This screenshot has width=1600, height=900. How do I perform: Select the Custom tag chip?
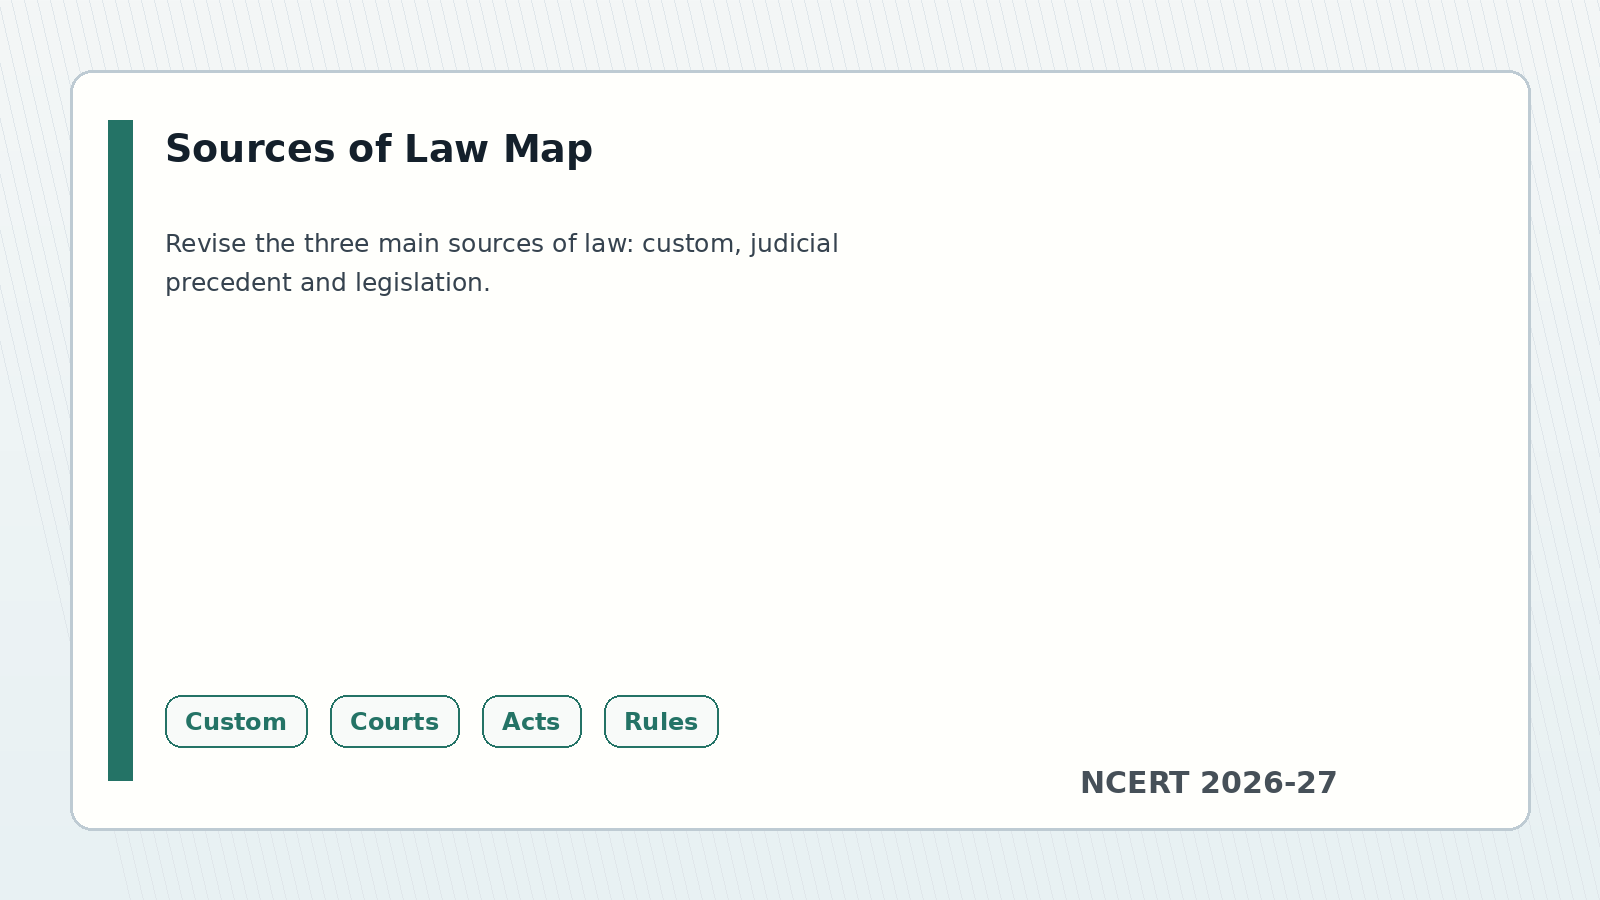(236, 721)
